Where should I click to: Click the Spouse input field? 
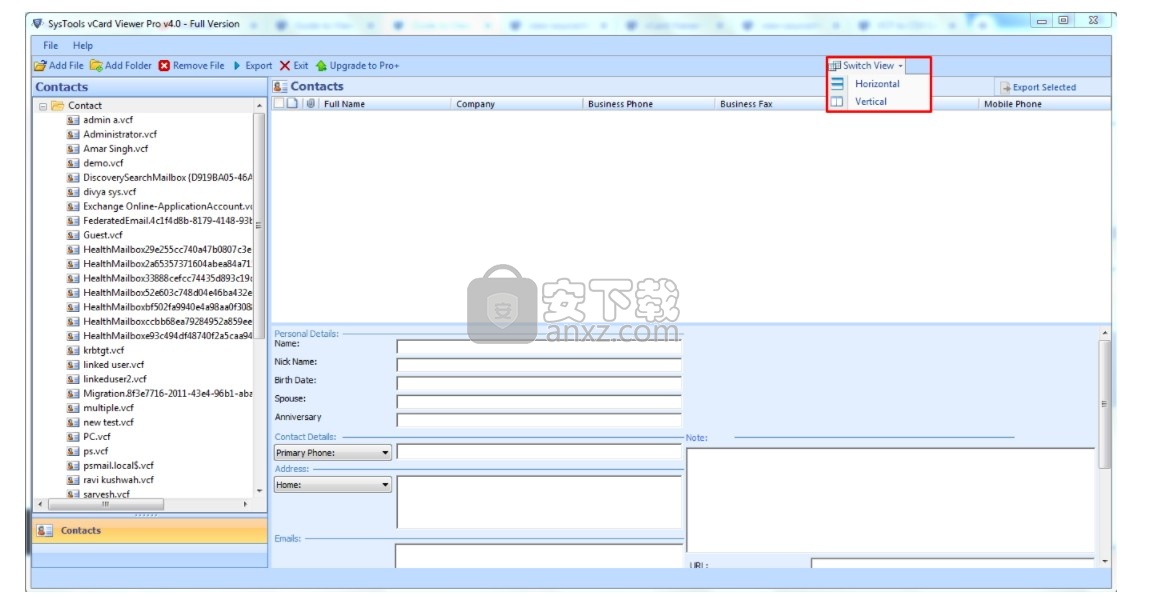tap(539, 401)
